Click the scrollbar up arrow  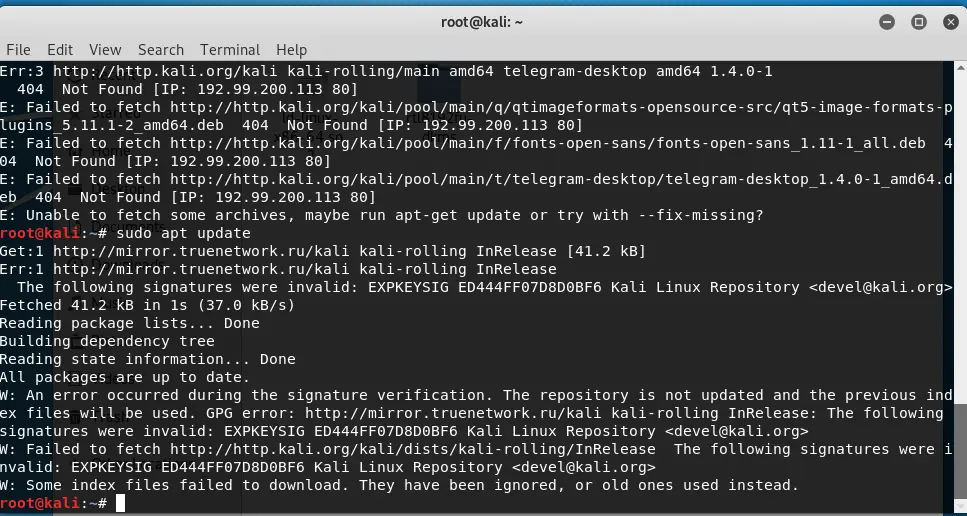[961, 67]
